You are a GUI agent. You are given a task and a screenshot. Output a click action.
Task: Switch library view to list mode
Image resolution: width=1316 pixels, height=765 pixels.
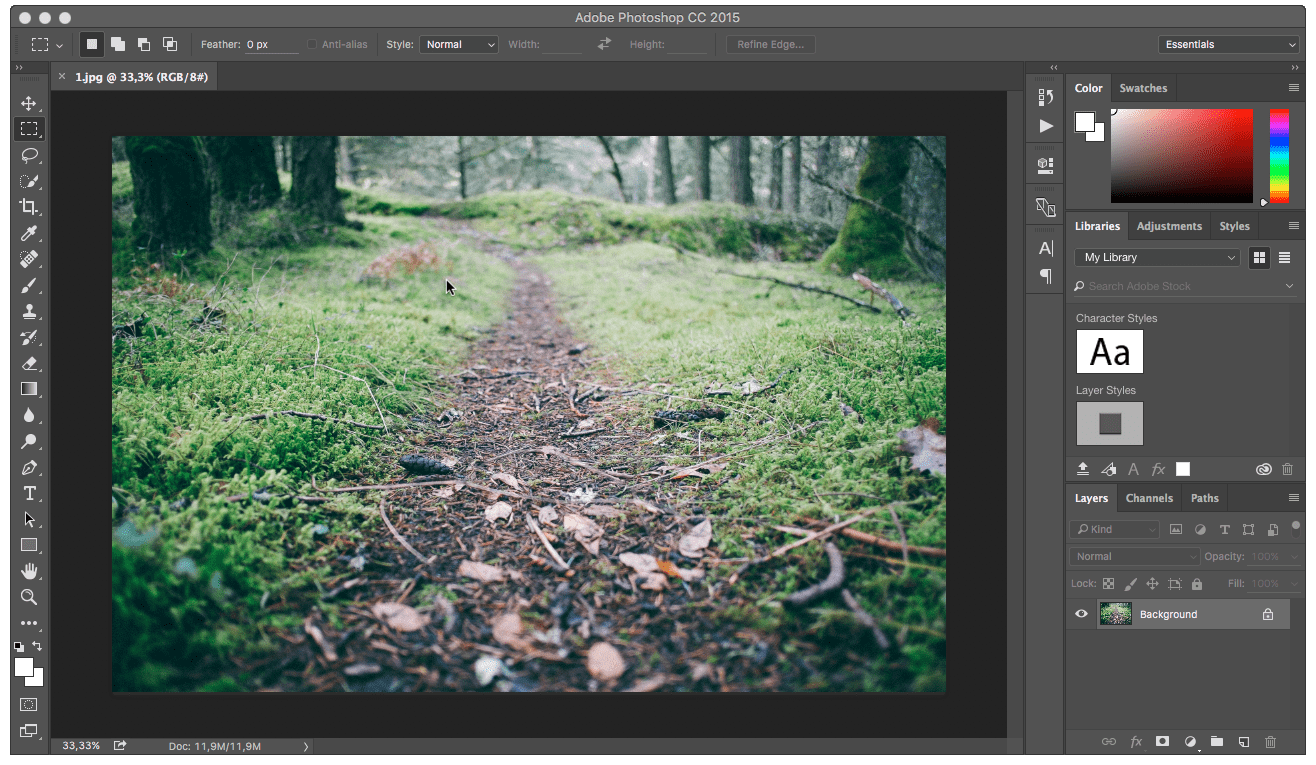1284,258
